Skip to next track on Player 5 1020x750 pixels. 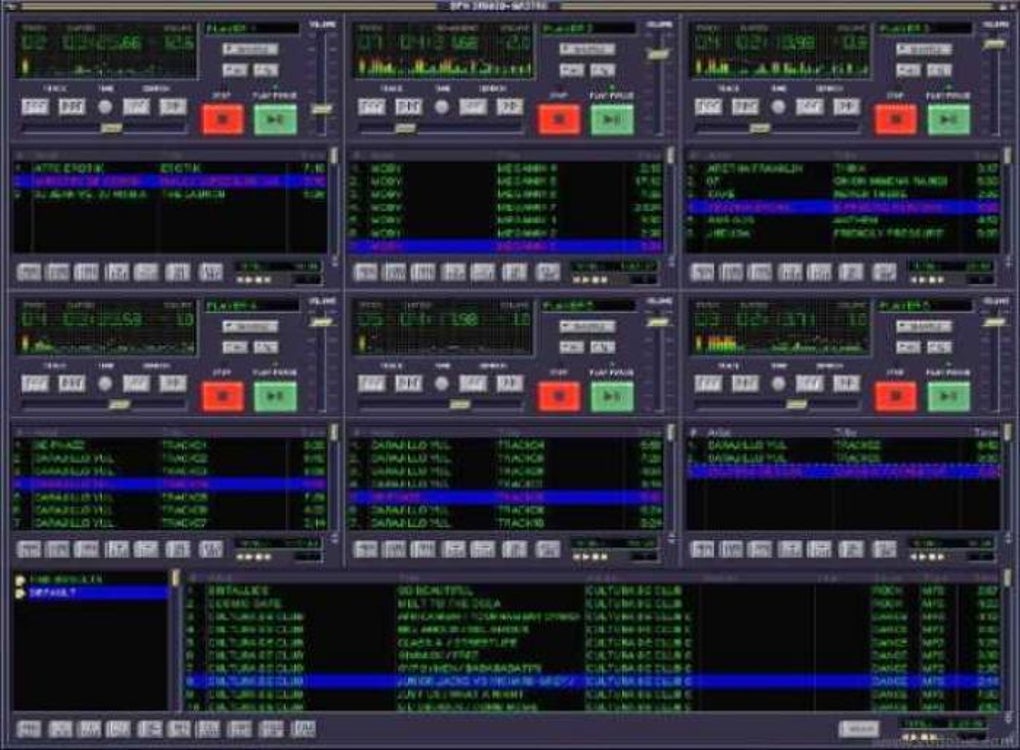pyautogui.click(x=408, y=383)
